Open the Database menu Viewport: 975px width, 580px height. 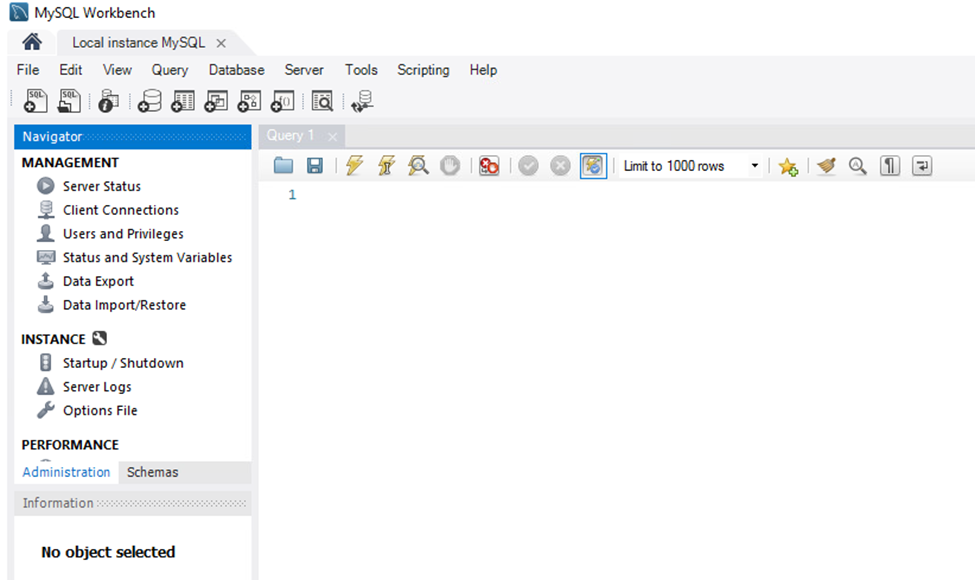pyautogui.click(x=236, y=70)
